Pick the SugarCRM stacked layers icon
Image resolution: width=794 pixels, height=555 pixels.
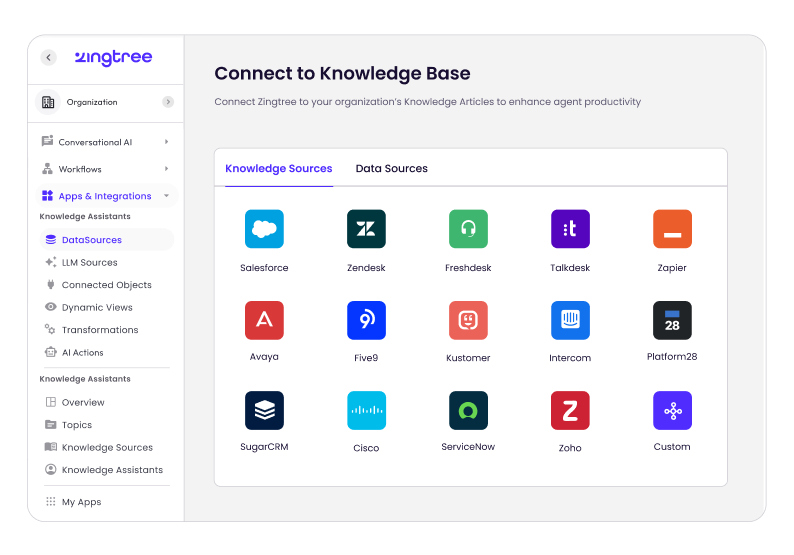click(264, 410)
